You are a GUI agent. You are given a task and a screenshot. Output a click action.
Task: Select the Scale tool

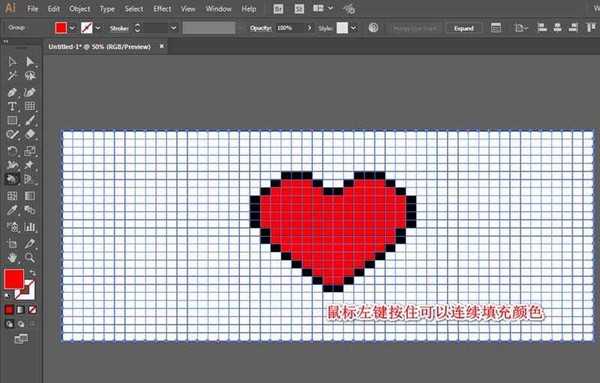point(30,151)
